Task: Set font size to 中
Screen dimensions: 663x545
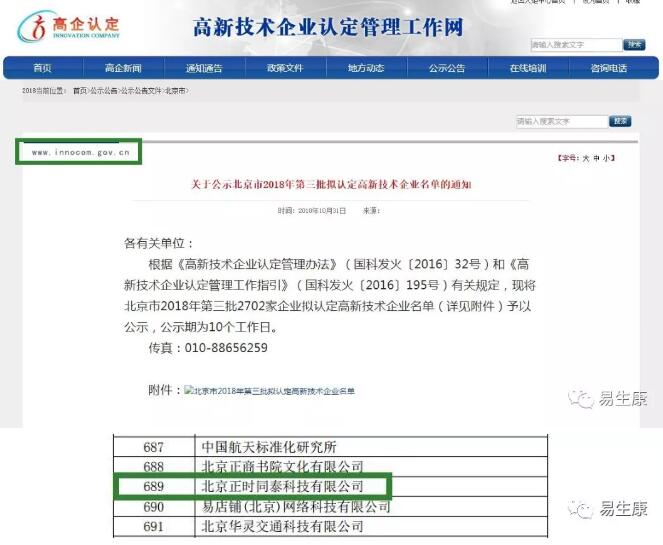Action: coord(596,158)
